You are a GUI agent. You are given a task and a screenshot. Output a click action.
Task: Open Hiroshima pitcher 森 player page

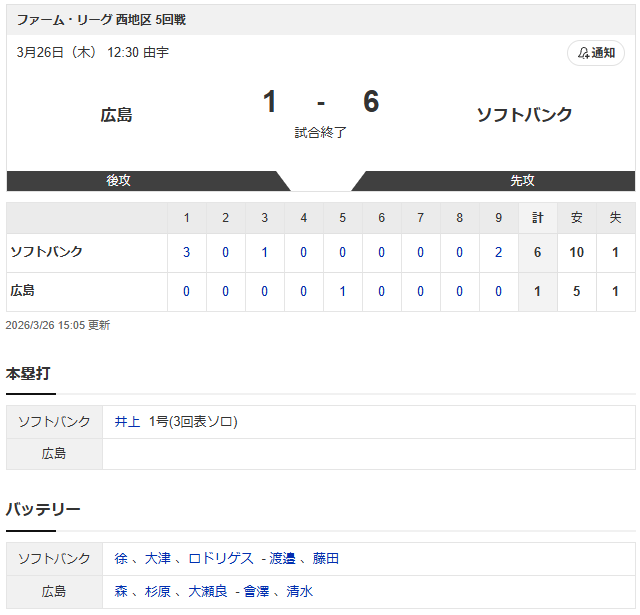point(121,591)
